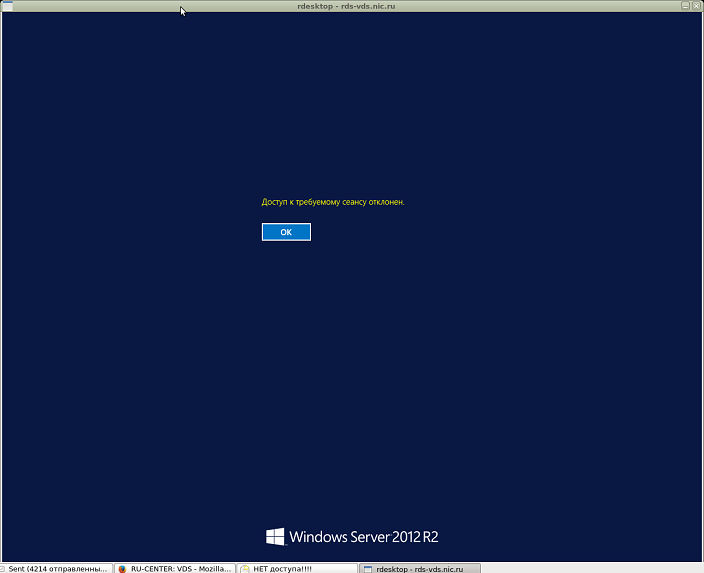
Task: Click the mail icon beside Sent in the taskbar
Action: point(4,567)
